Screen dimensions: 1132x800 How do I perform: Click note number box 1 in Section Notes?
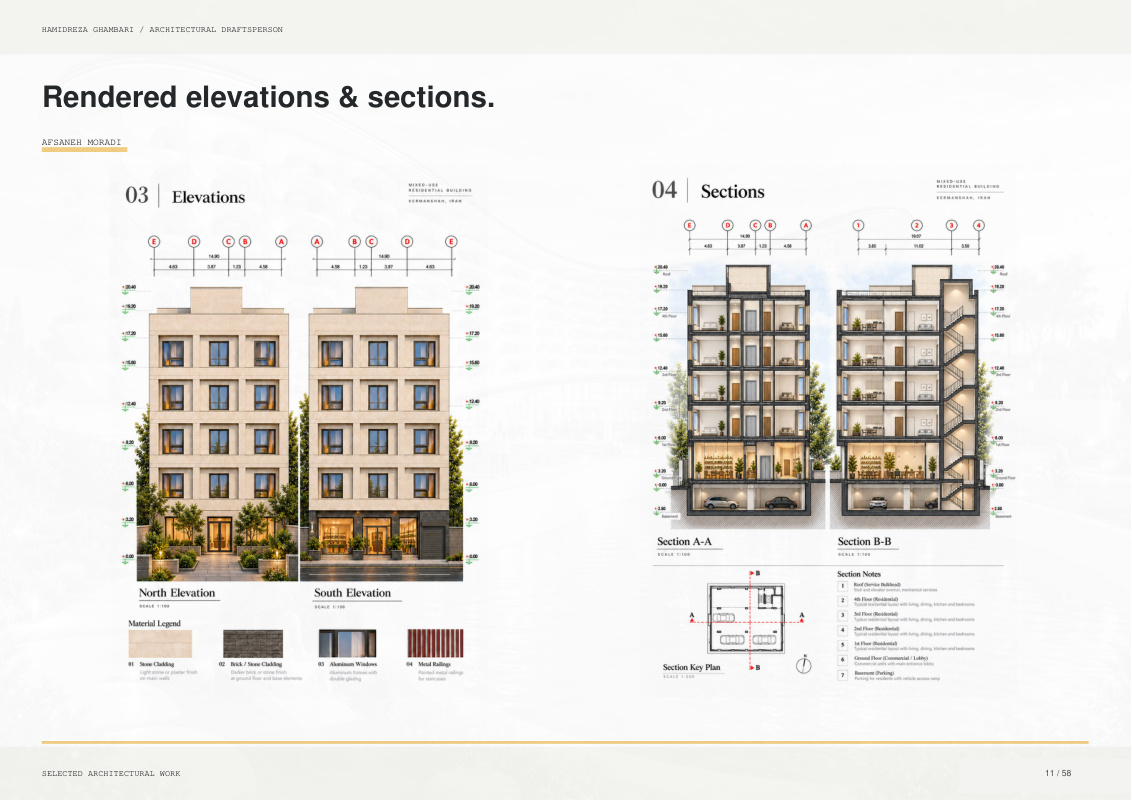(x=843, y=586)
